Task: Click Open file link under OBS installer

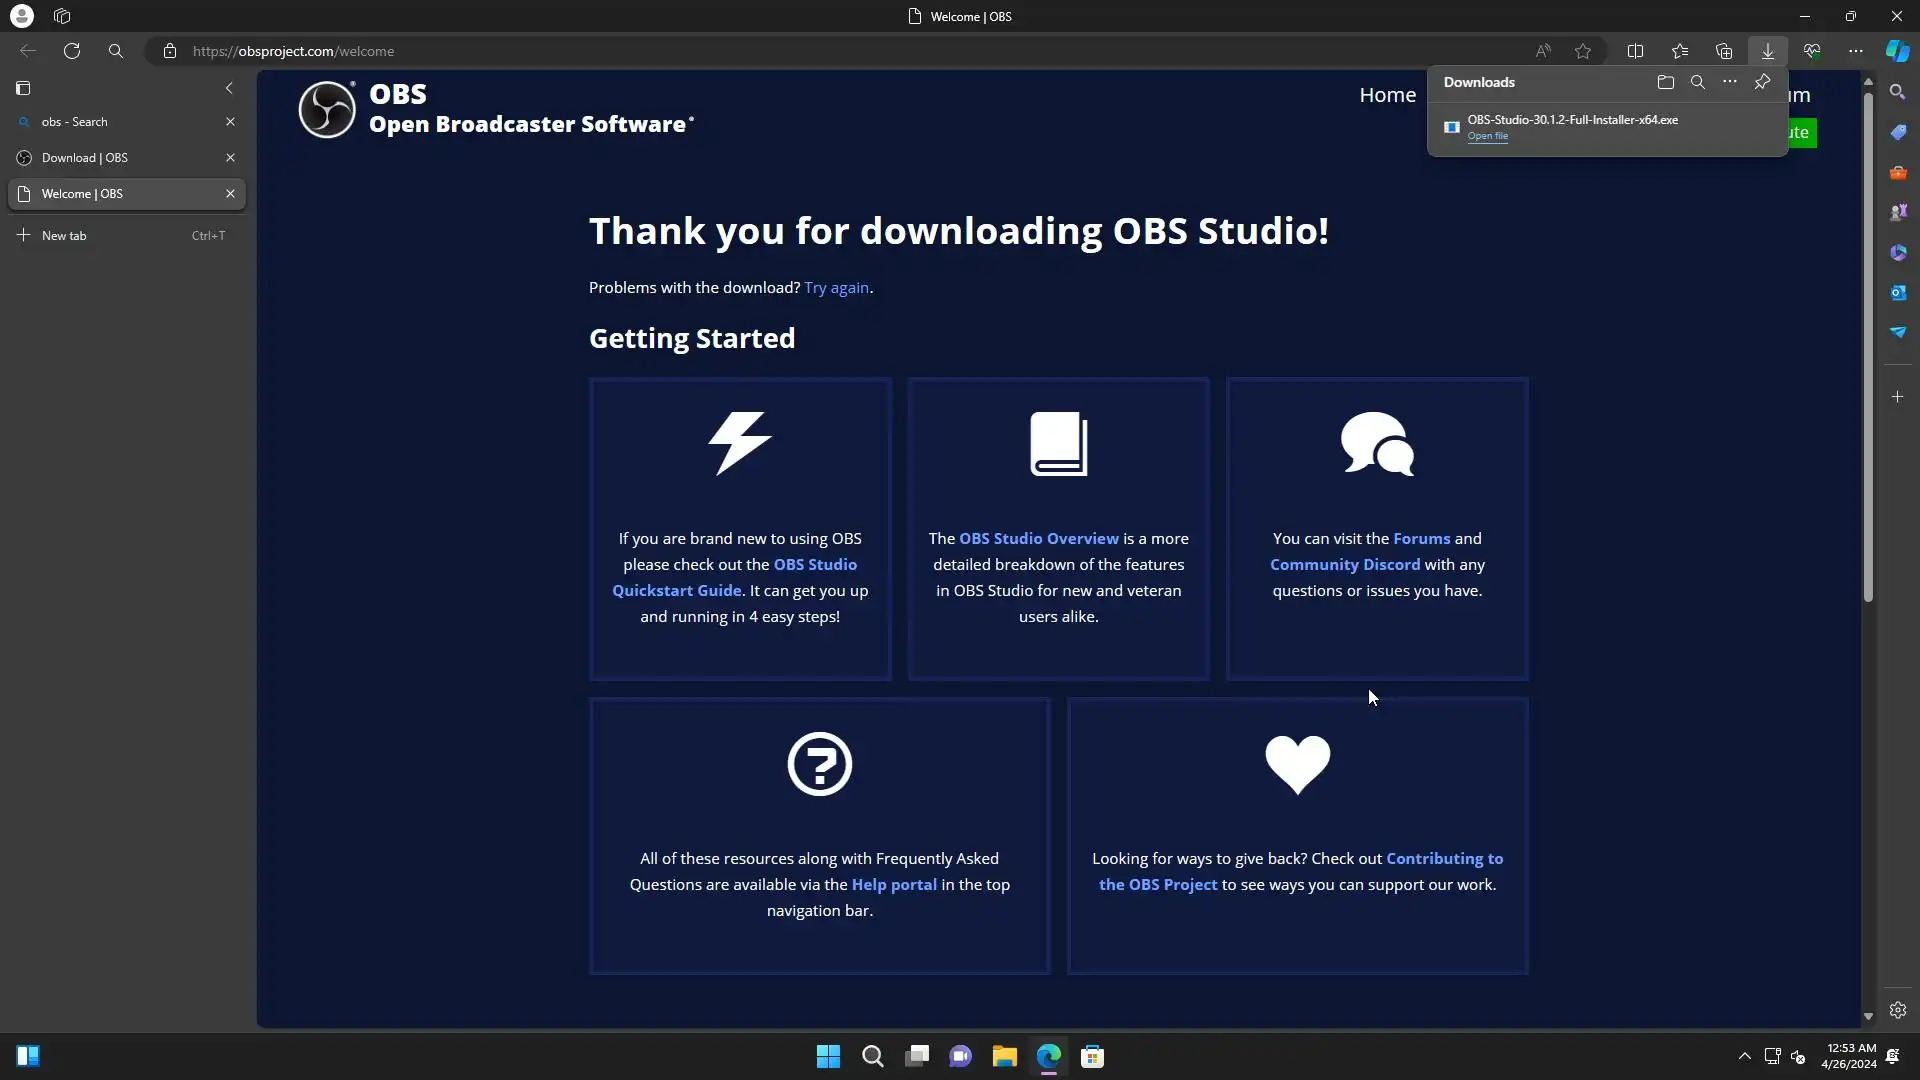Action: pyautogui.click(x=1487, y=136)
